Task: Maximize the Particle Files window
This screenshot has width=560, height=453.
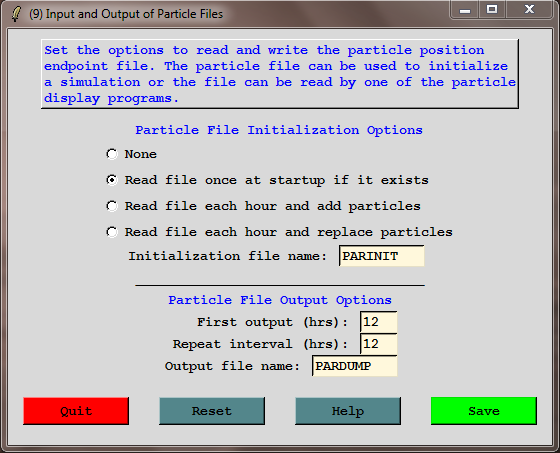Action: 492,10
